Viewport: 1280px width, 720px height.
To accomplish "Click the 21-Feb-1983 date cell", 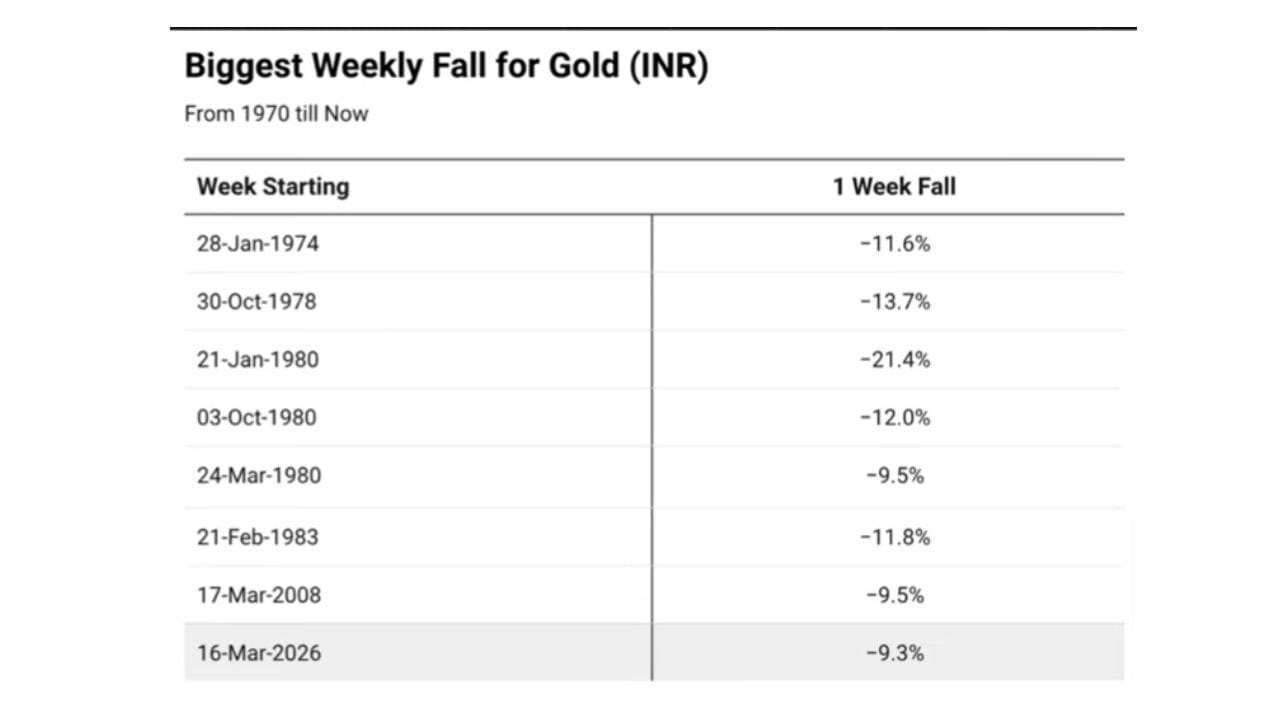I will coord(257,537).
